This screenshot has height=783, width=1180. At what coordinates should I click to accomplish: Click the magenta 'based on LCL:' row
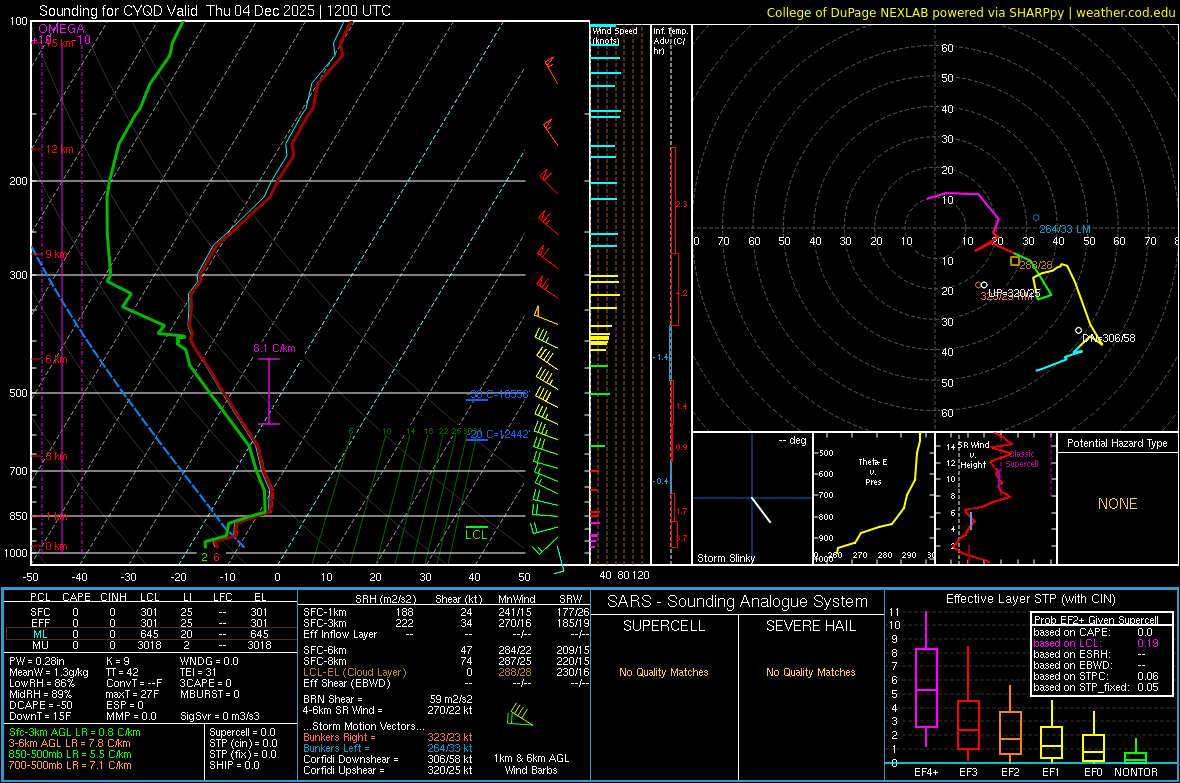tap(1096, 643)
